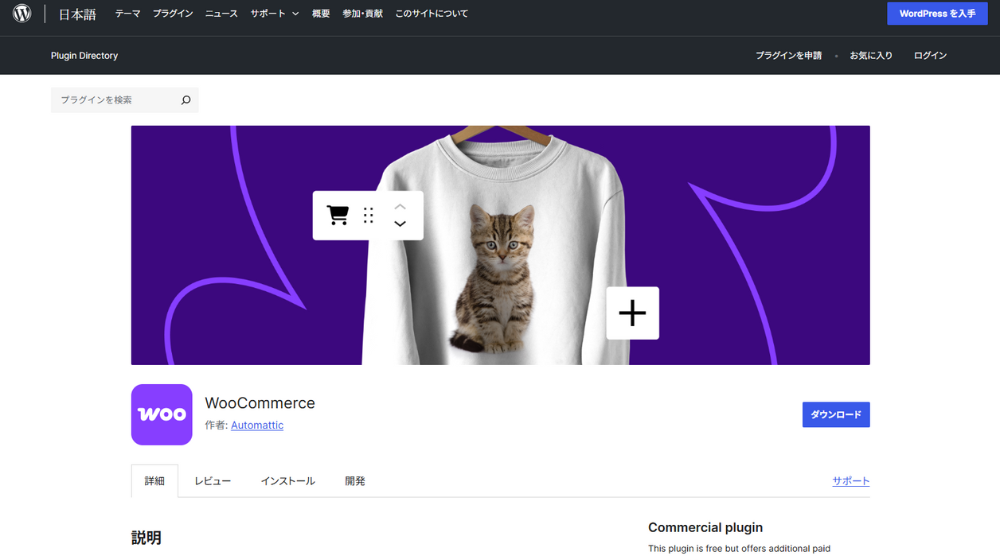Click the 説明 heading
Image resolution: width=1000 pixels, height=560 pixels.
click(146, 538)
